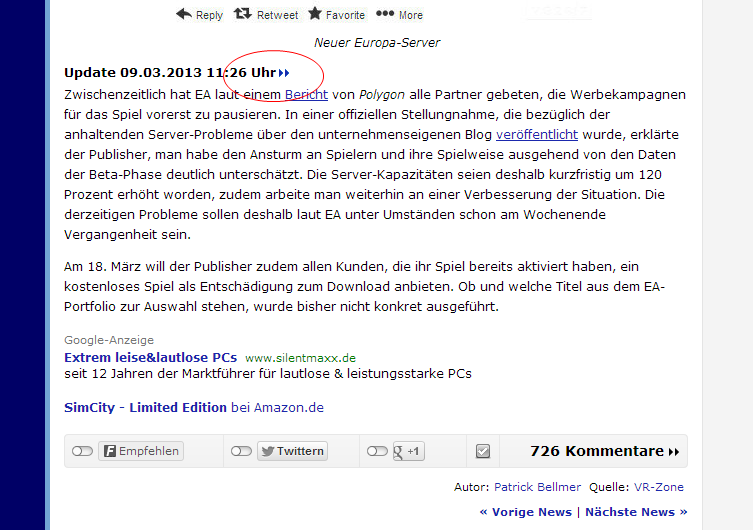This screenshot has height=530, width=753.
Task: Click the 'Neuer Europa-Server' caption
Action: pos(377,43)
